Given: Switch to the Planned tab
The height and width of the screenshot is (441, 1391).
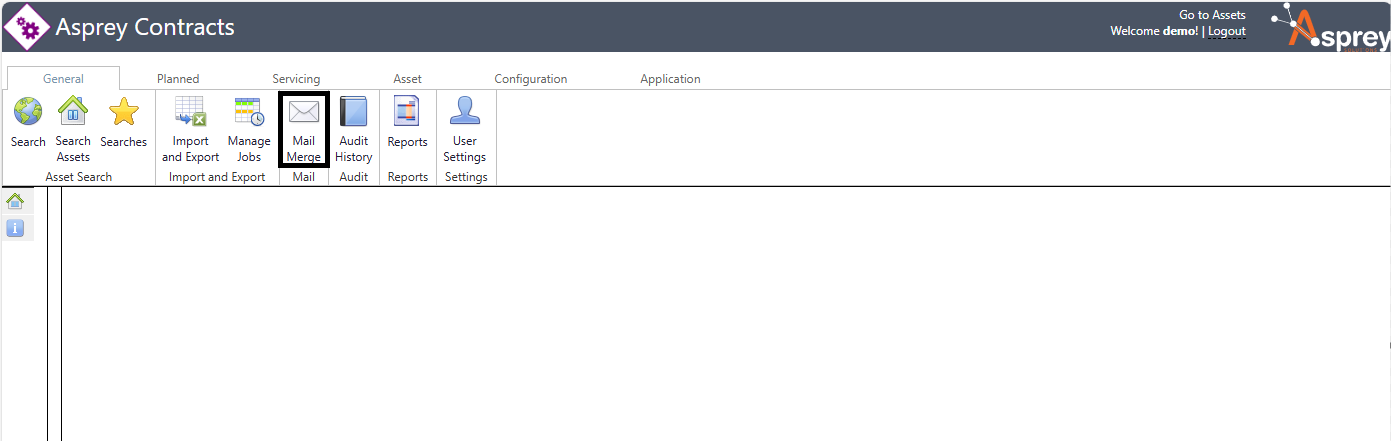Looking at the screenshot, I should pyautogui.click(x=178, y=79).
